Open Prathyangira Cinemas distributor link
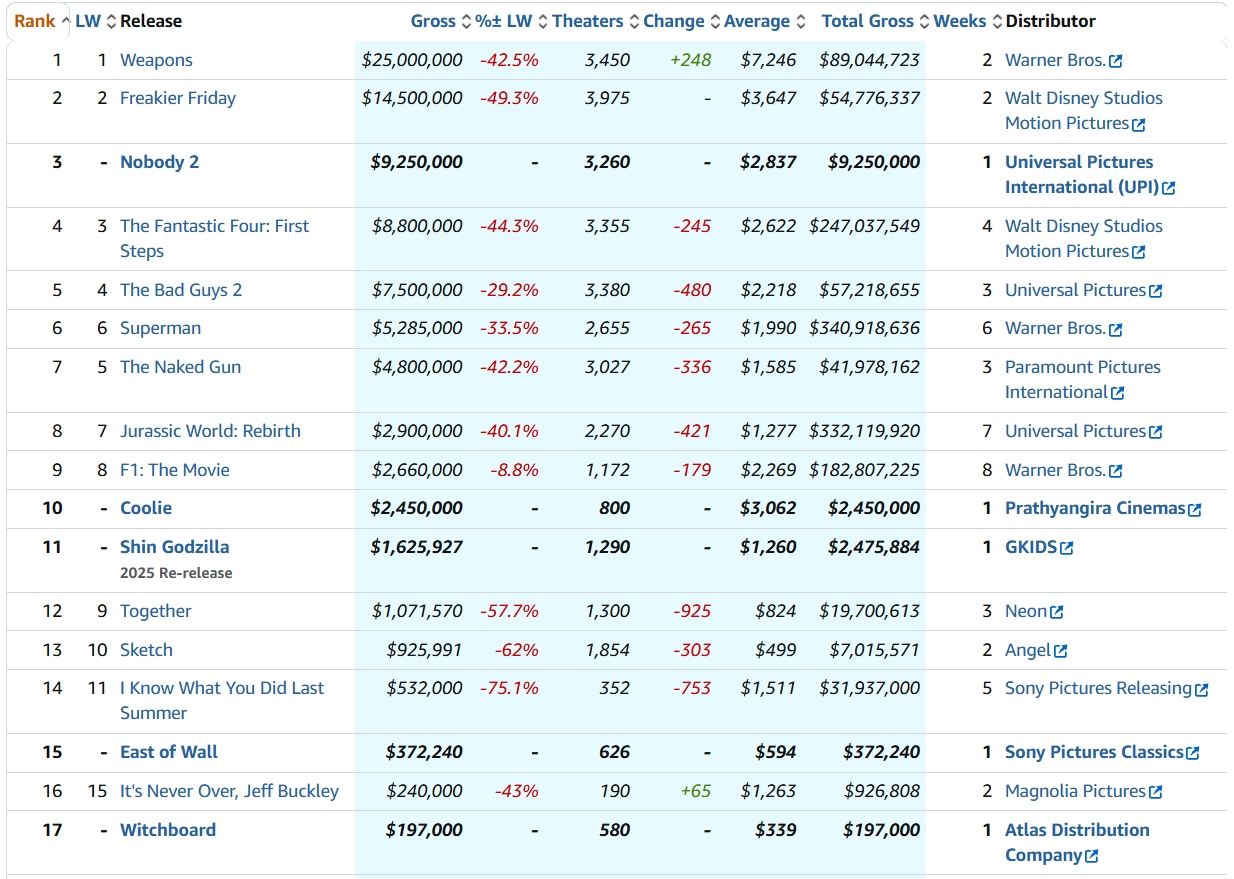The height and width of the screenshot is (879, 1234). 1095,508
